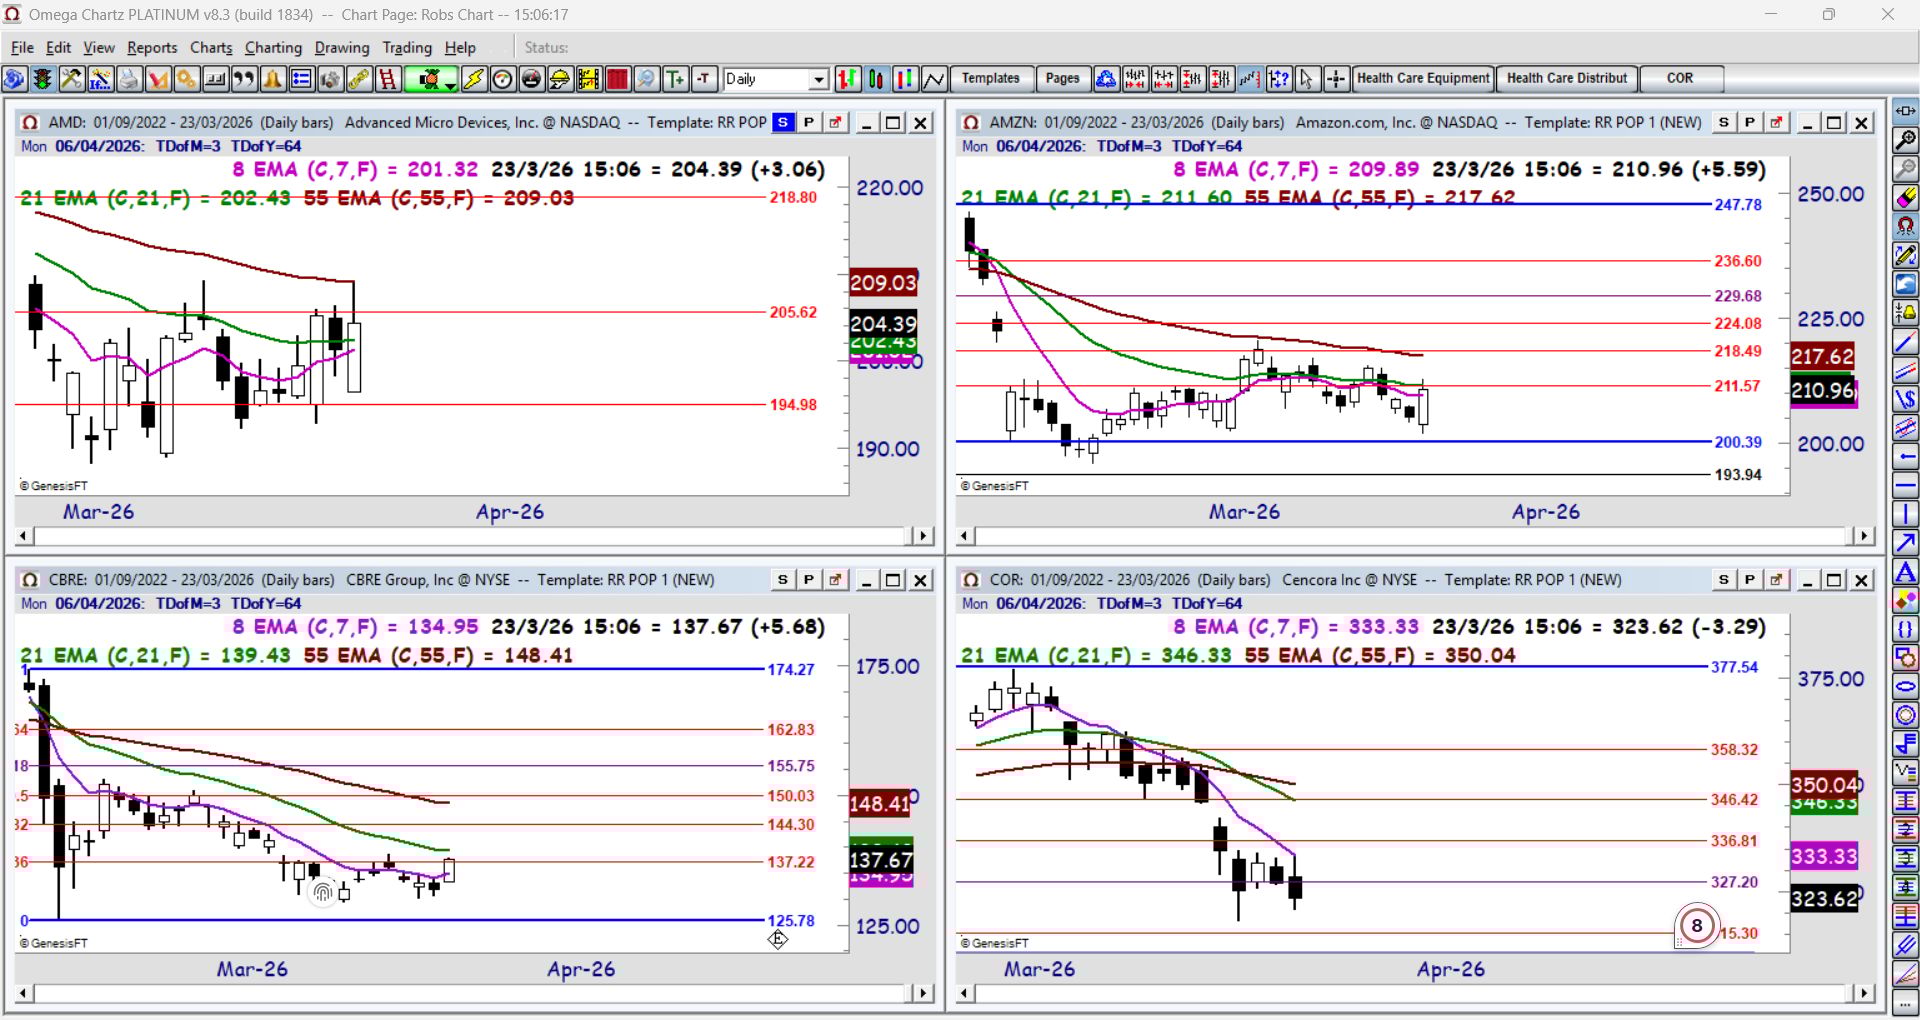Click the -T remove text icon
The image size is (1920, 1020).
click(x=704, y=79)
